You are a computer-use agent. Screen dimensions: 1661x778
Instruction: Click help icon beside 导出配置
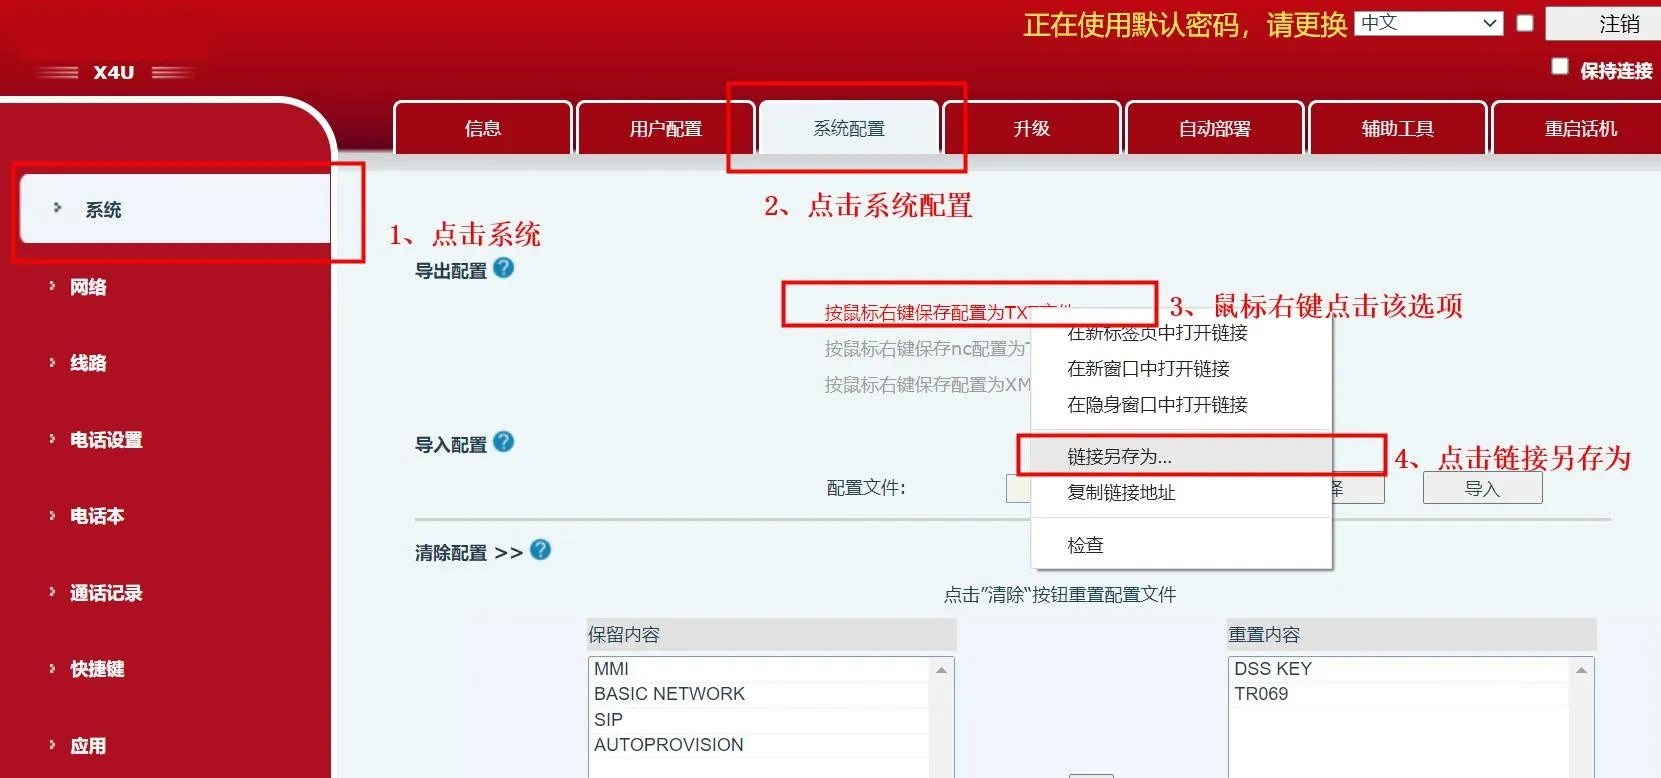(x=504, y=268)
